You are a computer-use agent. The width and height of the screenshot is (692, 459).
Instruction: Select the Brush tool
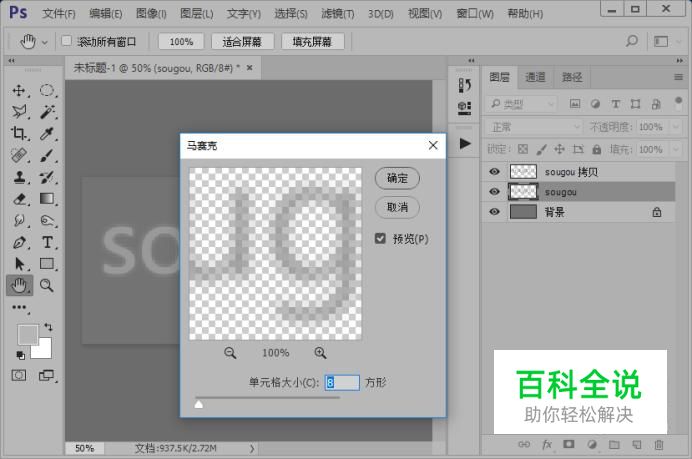pos(47,155)
